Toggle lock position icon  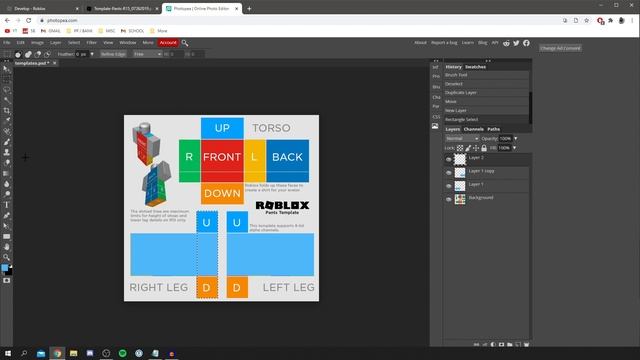[476, 148]
